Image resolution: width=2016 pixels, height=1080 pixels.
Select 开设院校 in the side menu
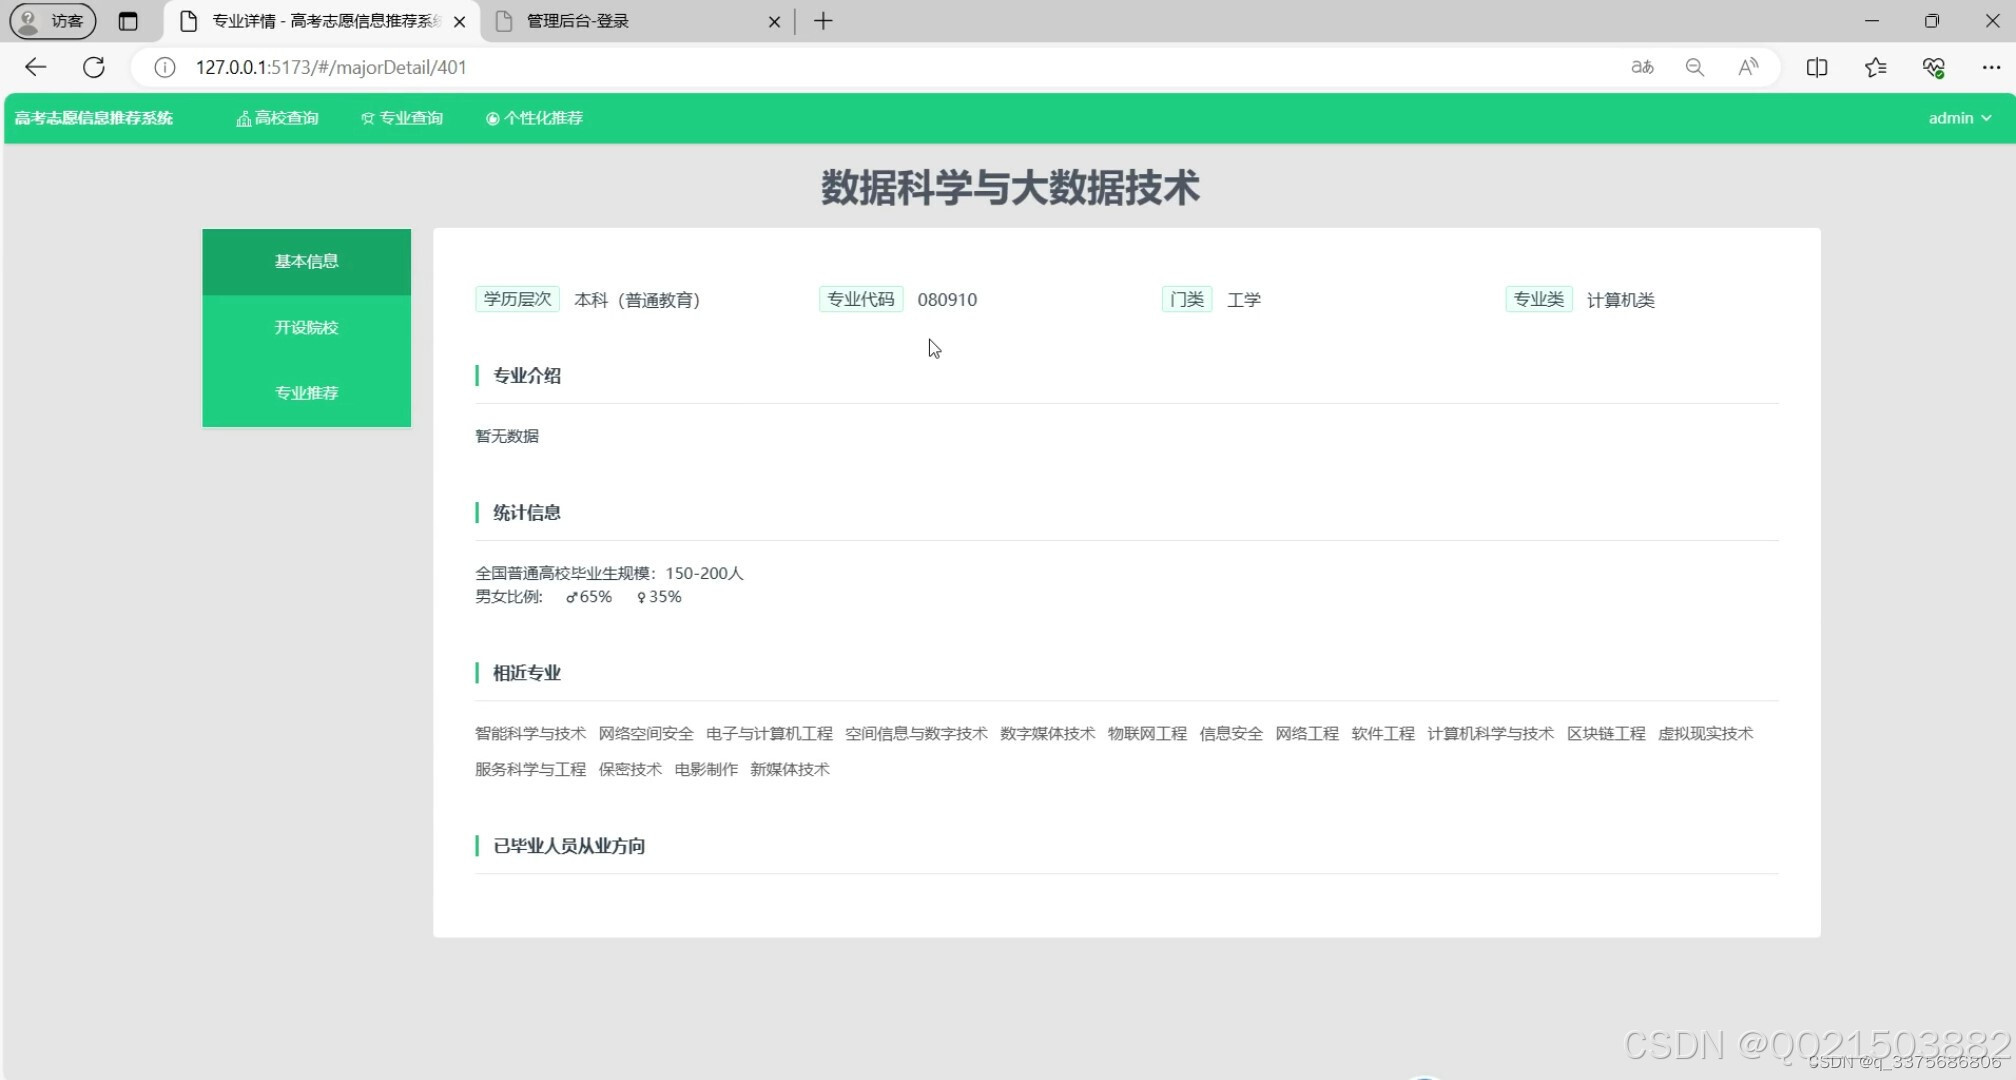pos(306,327)
